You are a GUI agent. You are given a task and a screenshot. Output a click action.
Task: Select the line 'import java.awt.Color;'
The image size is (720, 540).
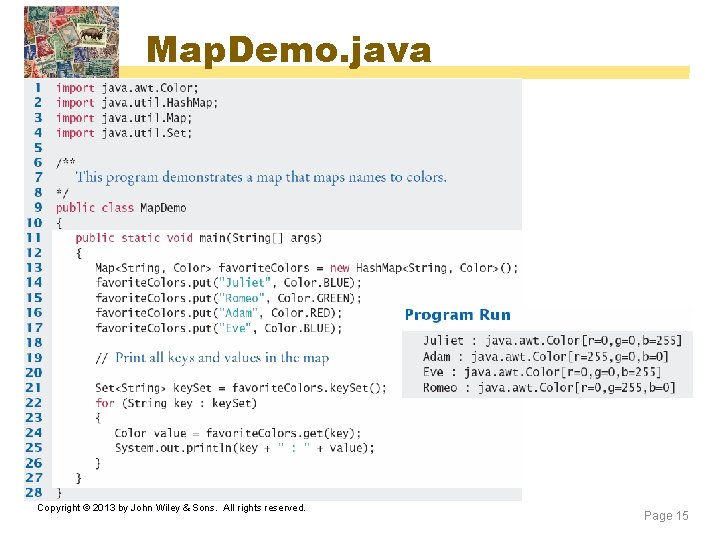tap(127, 88)
